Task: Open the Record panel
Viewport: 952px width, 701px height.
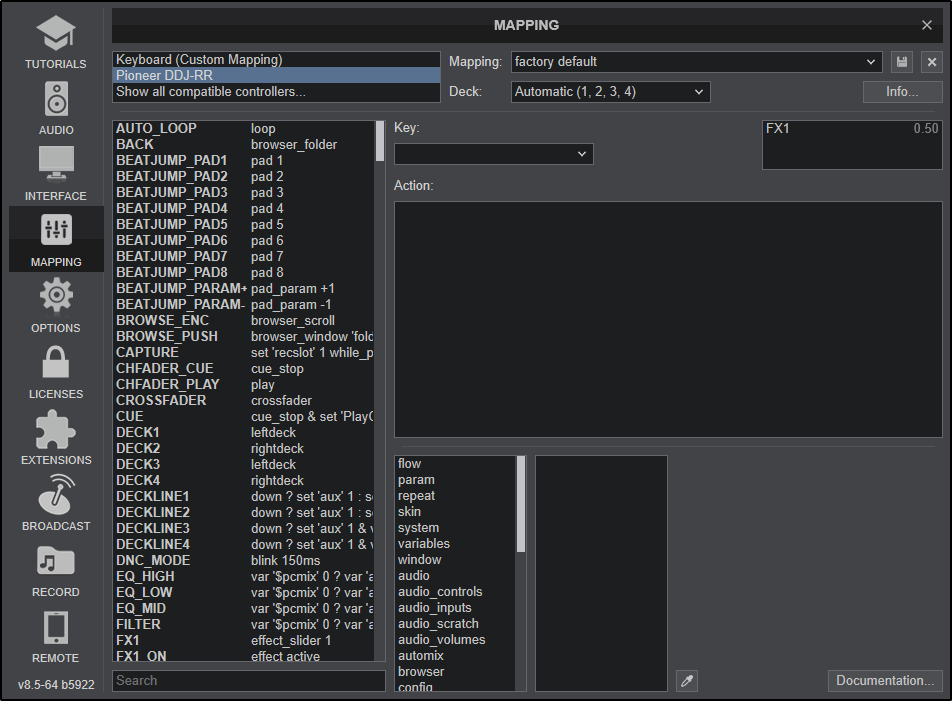Action: 55,570
